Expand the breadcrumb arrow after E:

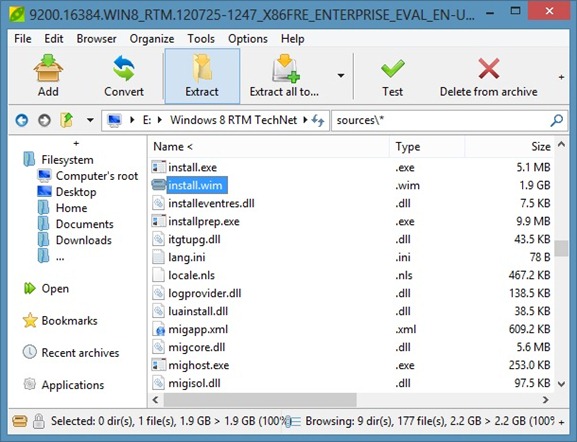[x=160, y=120]
